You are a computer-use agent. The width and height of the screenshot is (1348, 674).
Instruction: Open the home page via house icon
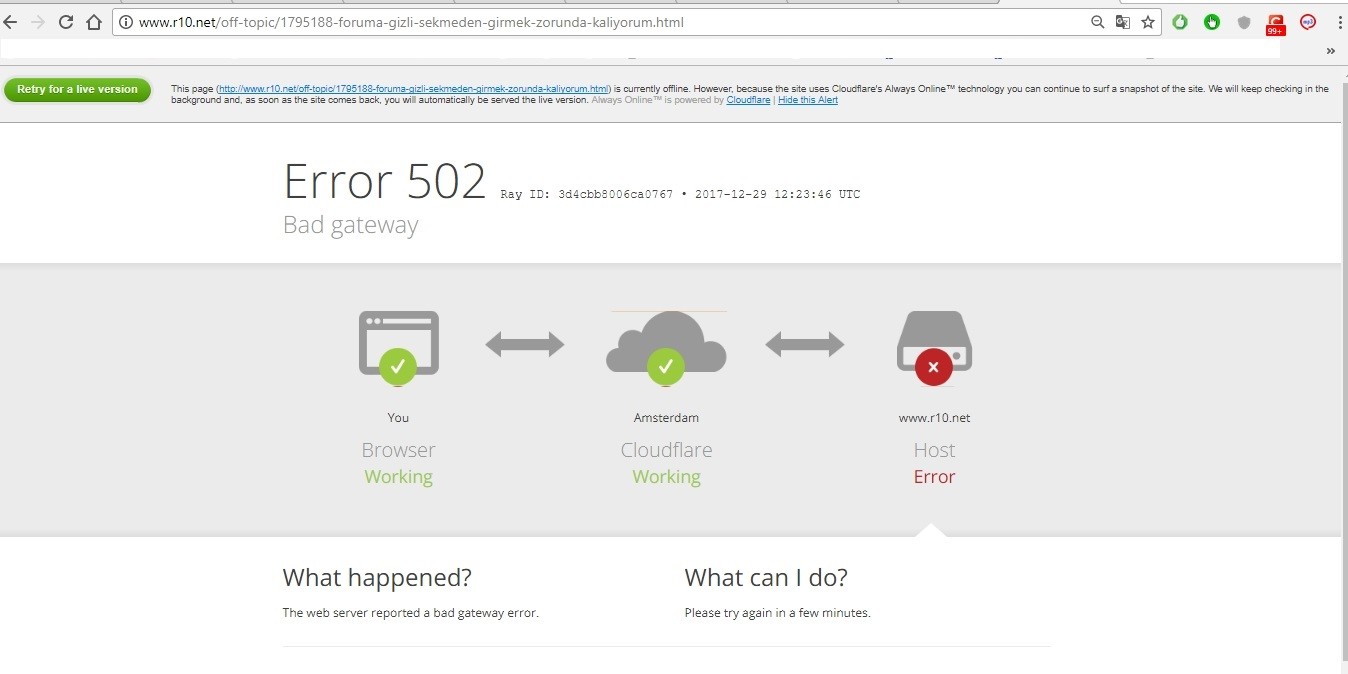pyautogui.click(x=94, y=22)
